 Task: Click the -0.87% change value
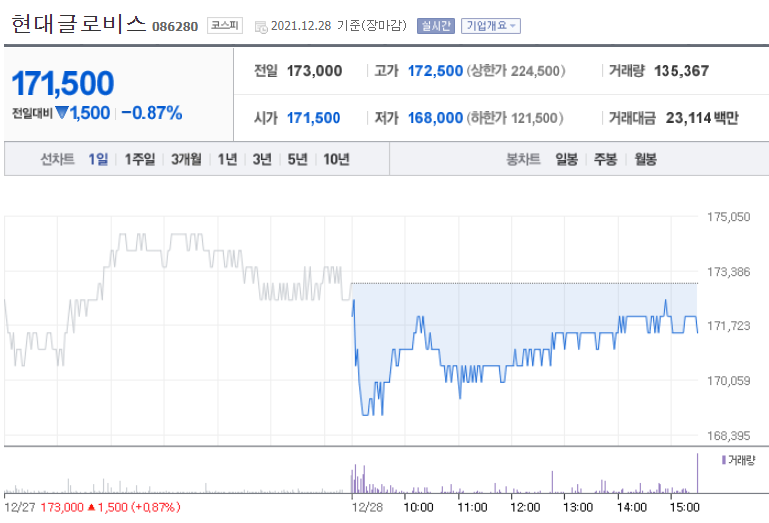click(152, 113)
